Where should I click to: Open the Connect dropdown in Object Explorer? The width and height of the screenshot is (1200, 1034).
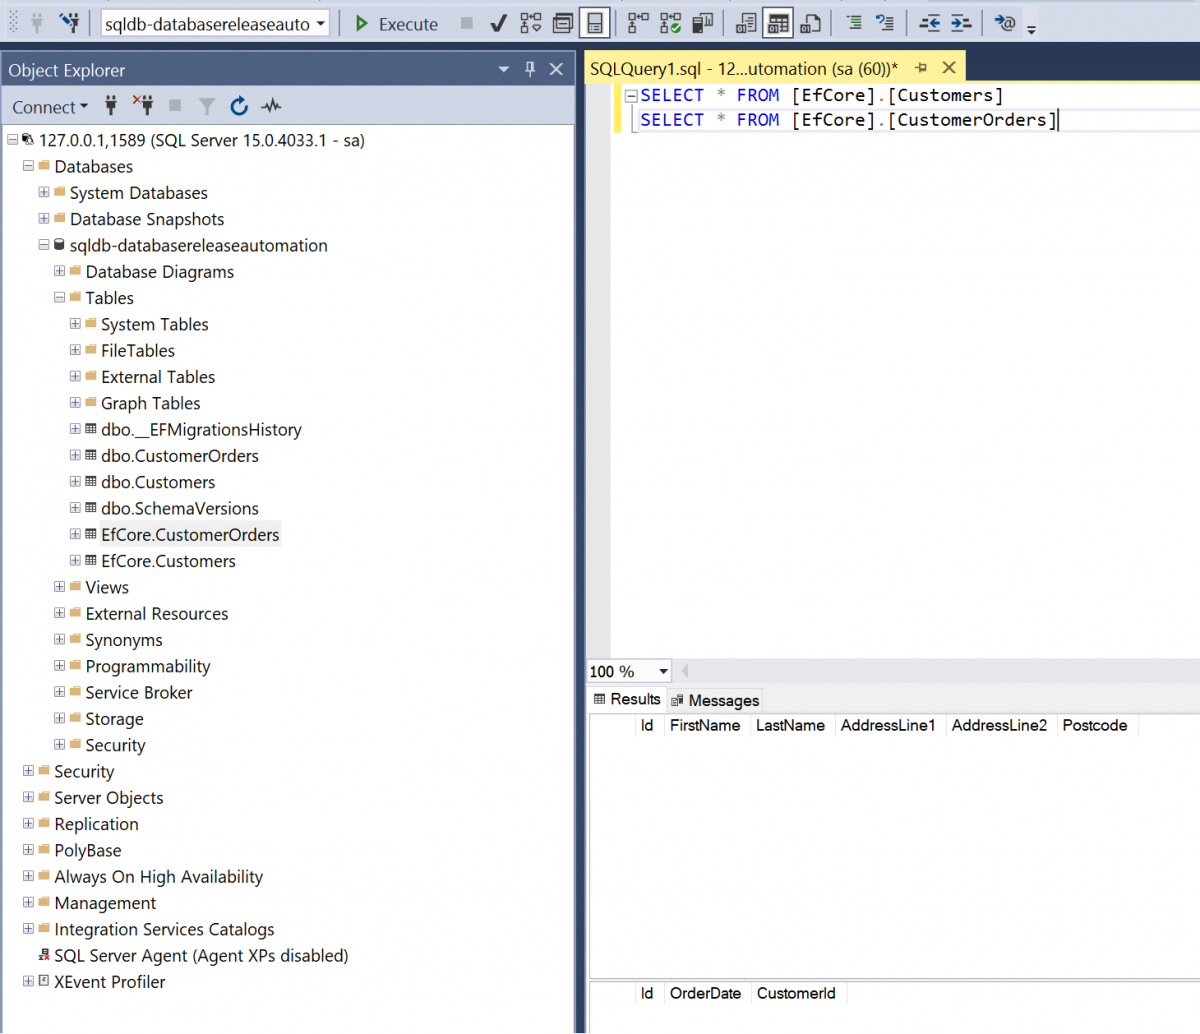coord(50,107)
